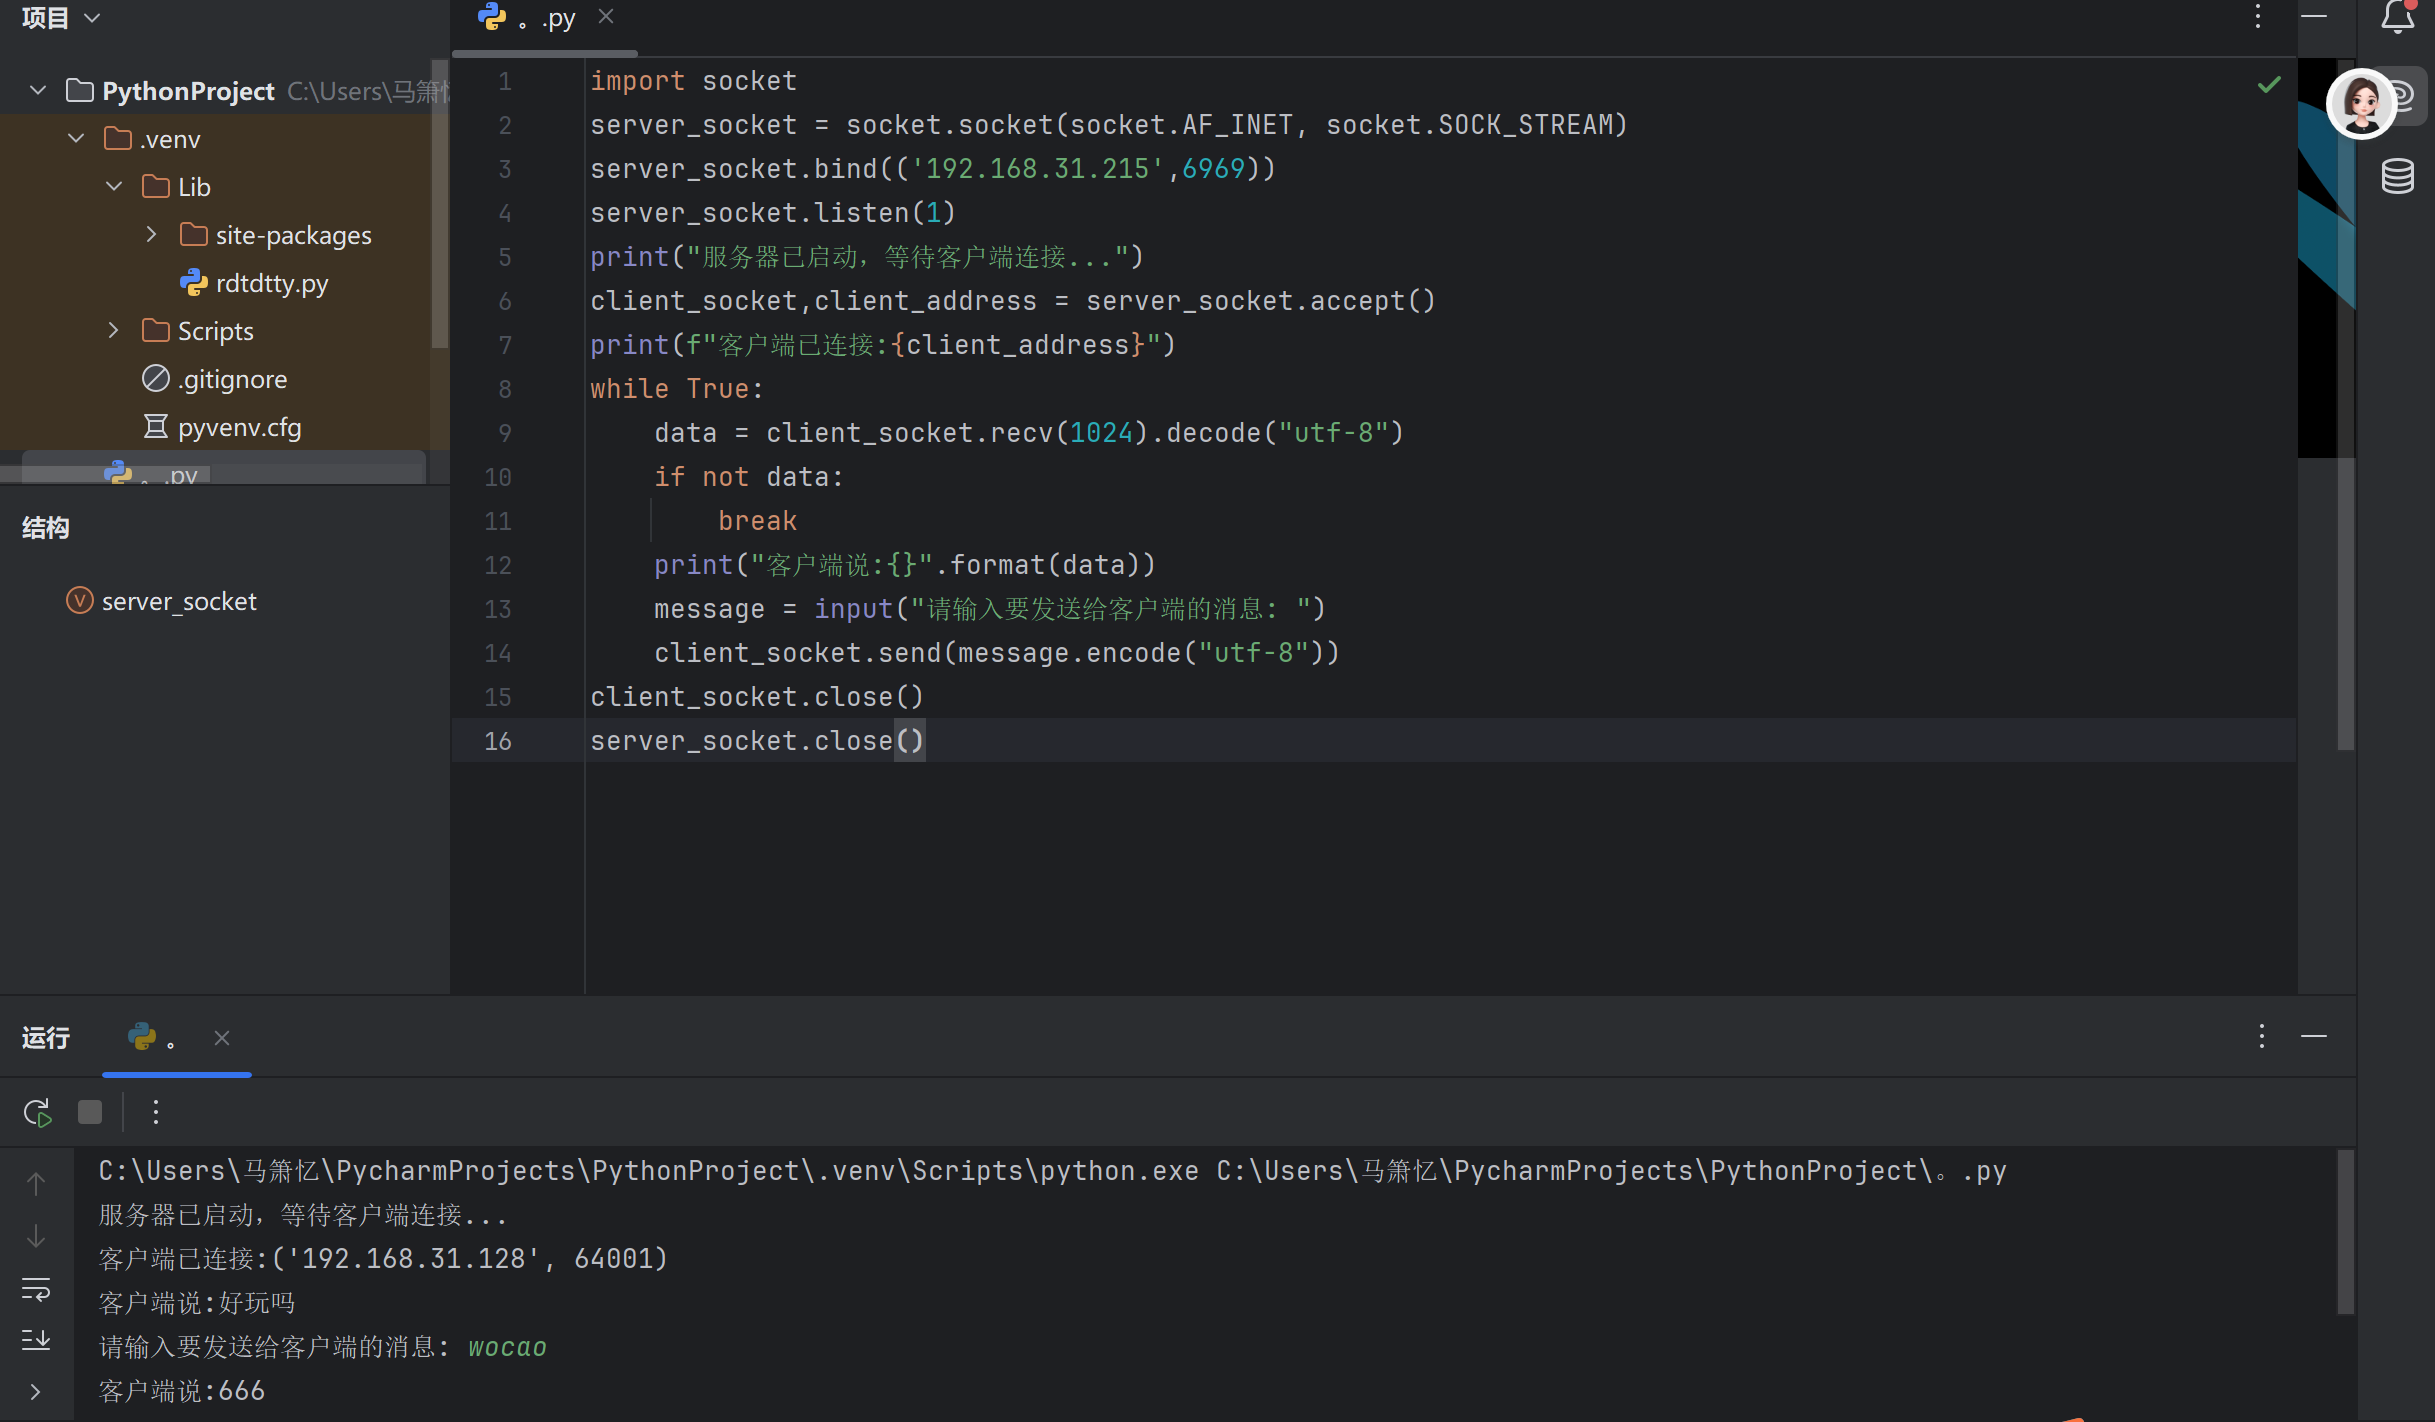Rerun the running Python script

pyautogui.click(x=37, y=1112)
